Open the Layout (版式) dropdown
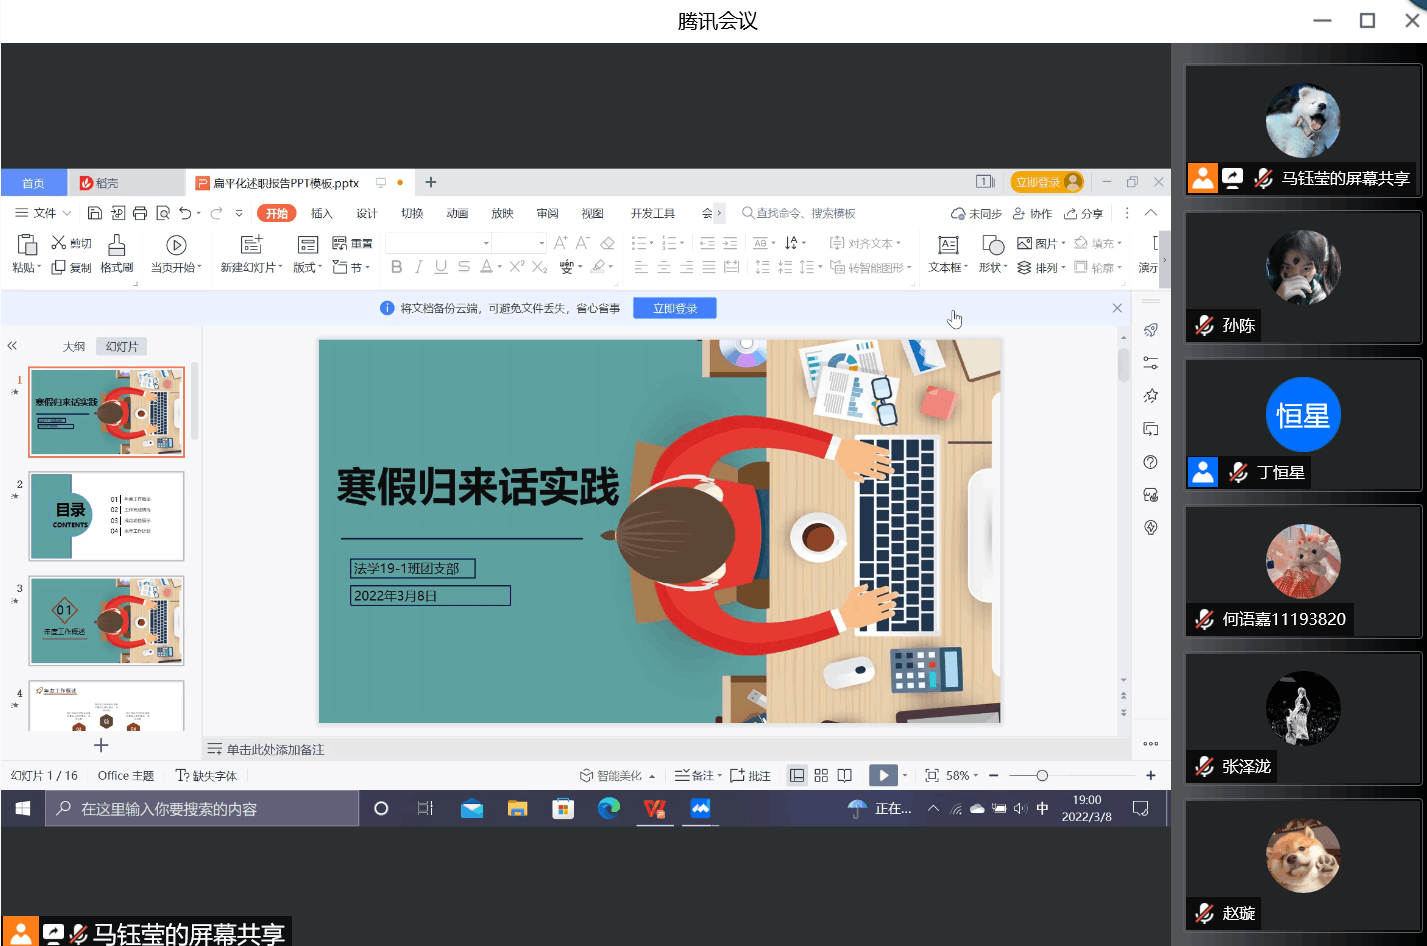This screenshot has height=946, width=1427. pyautogui.click(x=307, y=268)
